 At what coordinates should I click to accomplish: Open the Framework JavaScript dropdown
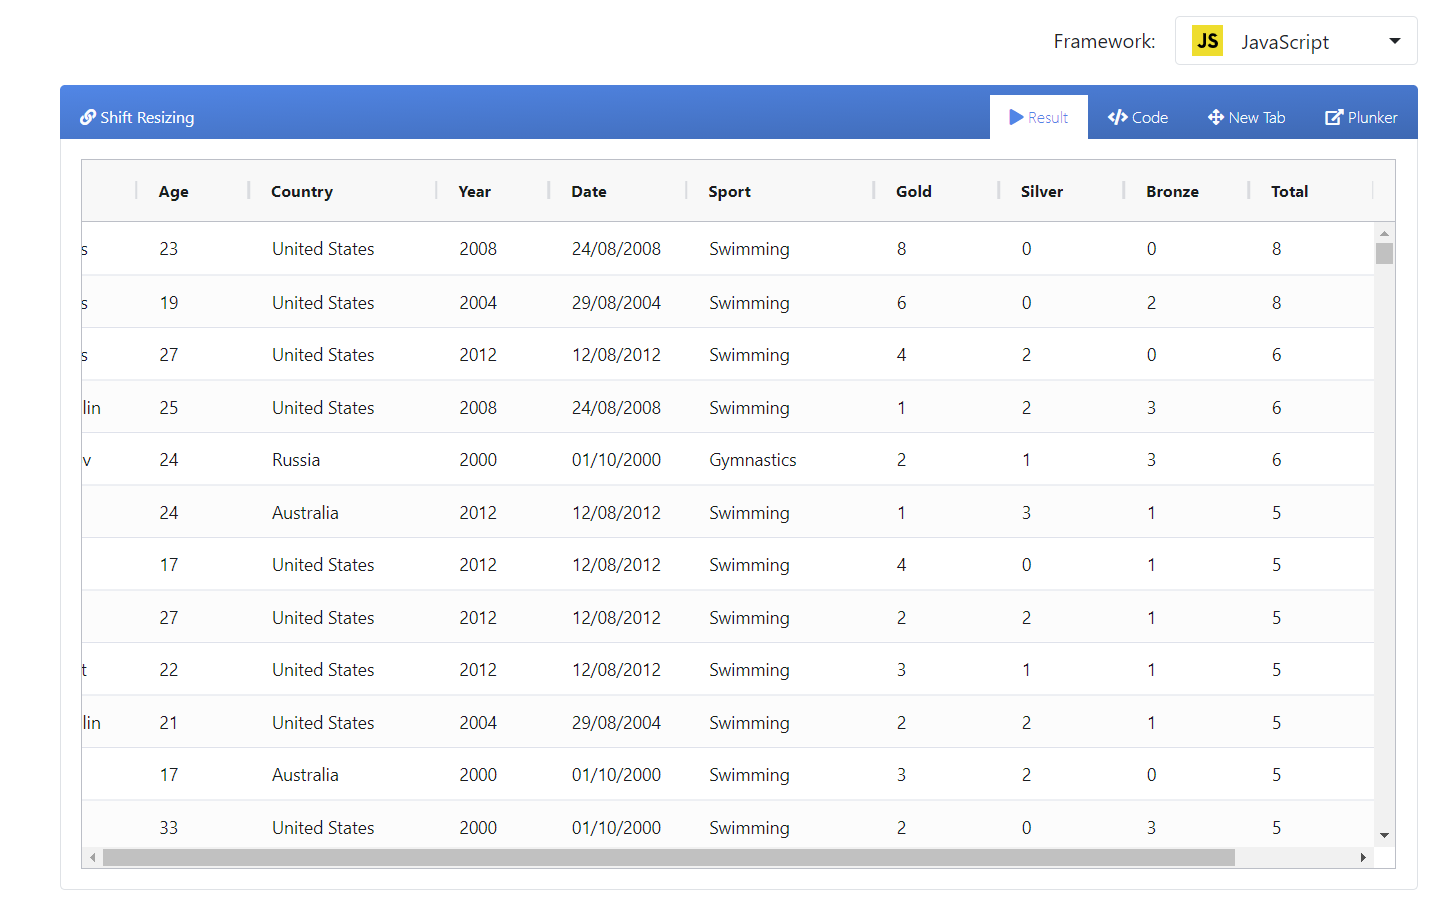click(x=1296, y=41)
